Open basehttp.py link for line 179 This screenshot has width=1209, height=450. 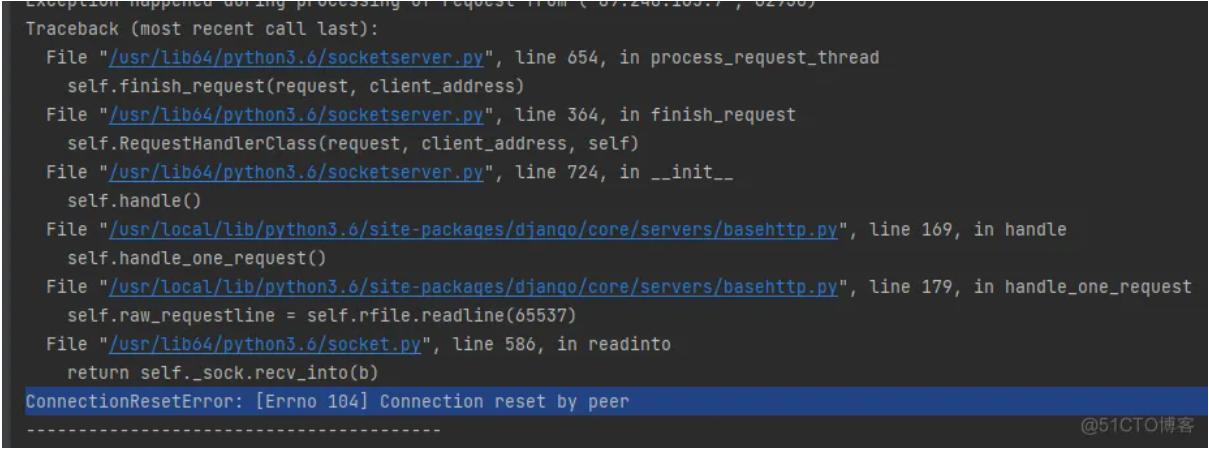[472, 288]
